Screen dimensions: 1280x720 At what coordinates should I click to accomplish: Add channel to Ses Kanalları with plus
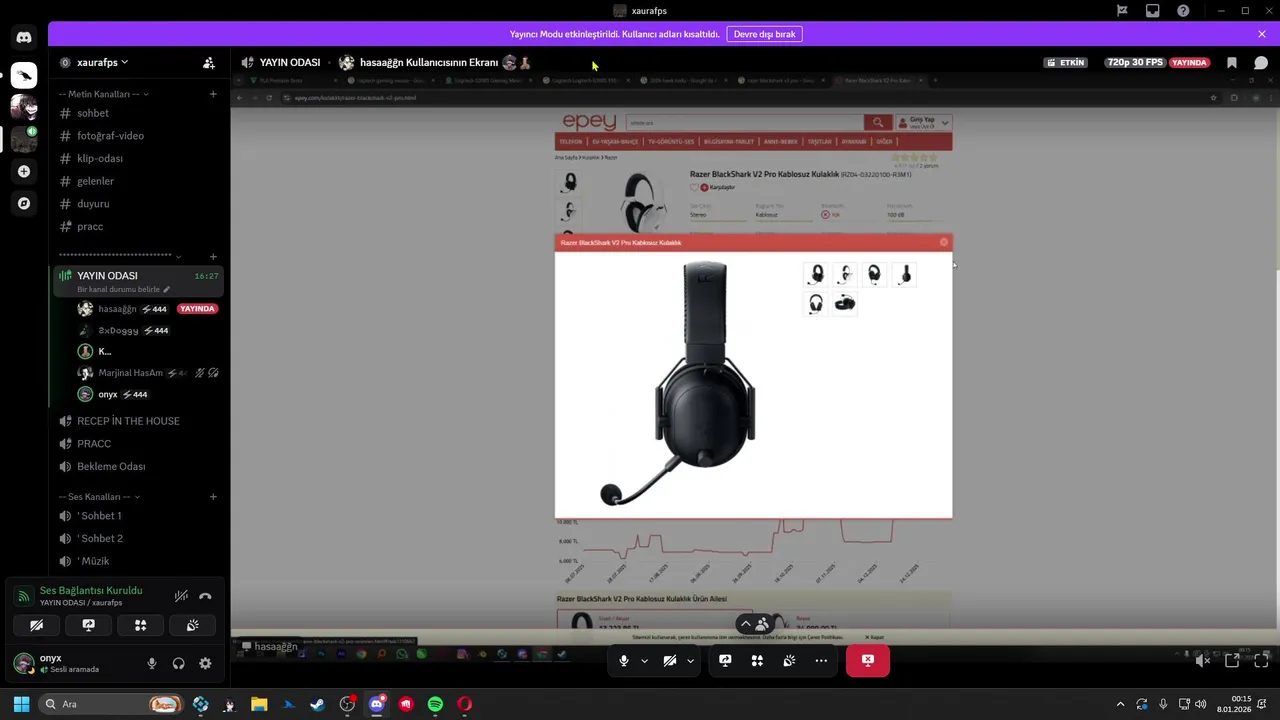(x=213, y=497)
